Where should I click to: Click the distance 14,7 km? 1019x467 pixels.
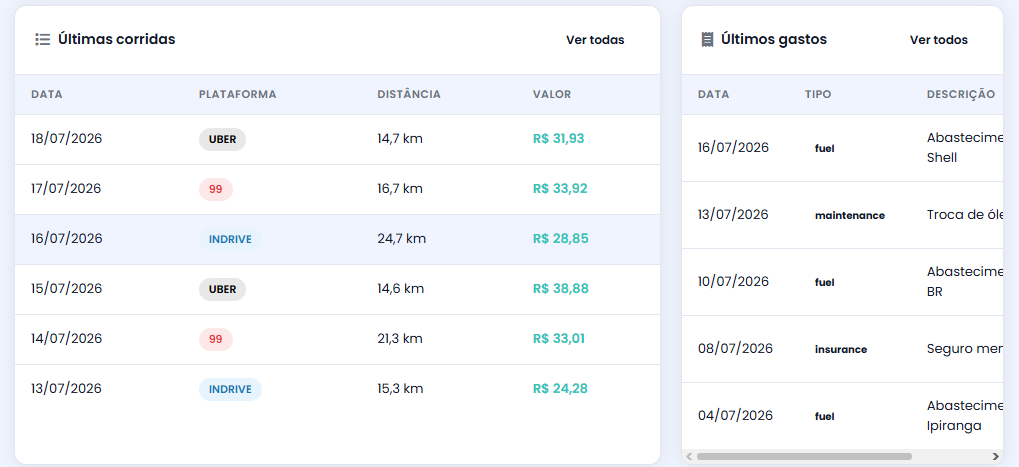[x=400, y=138]
